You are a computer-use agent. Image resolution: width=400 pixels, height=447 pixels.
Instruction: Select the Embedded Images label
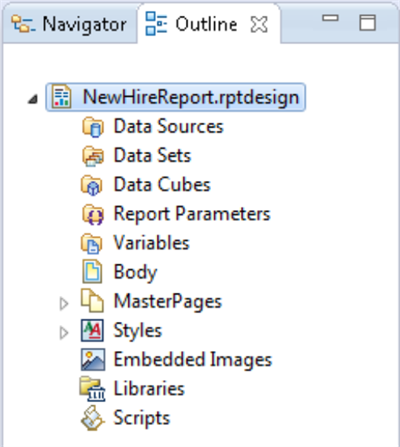[x=193, y=360]
